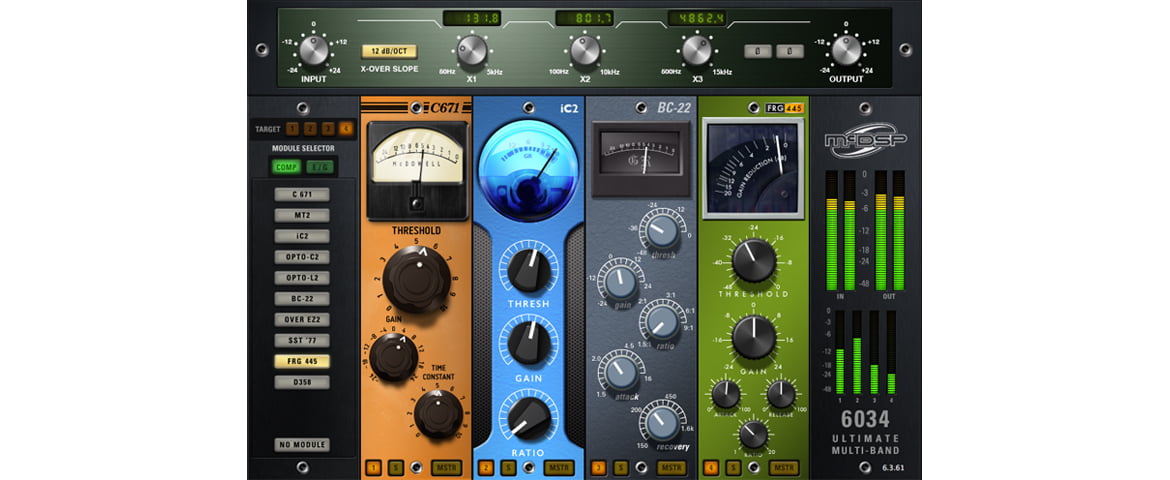
Task: Turn the FRG 445 RELEASE knob
Action: click(781, 394)
